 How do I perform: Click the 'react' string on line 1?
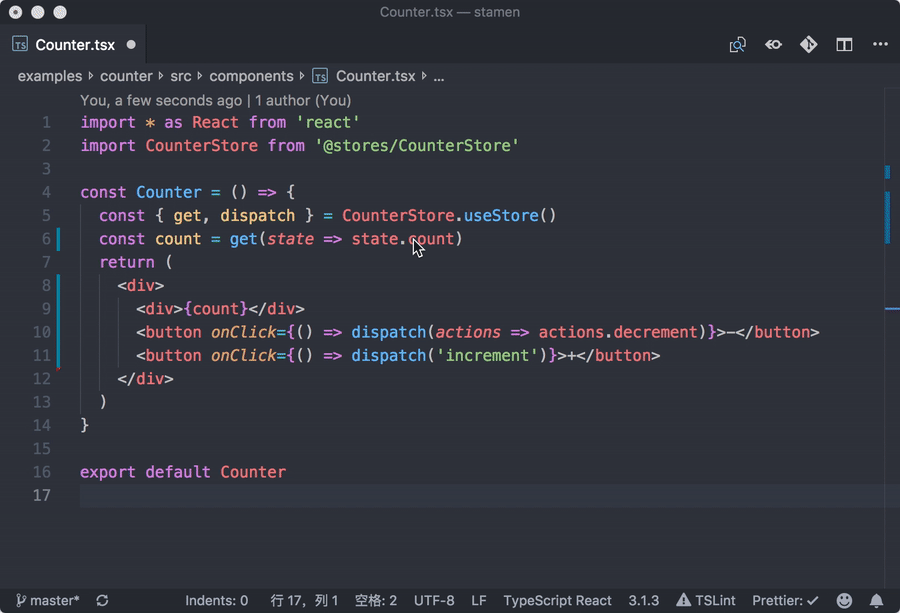click(328, 122)
